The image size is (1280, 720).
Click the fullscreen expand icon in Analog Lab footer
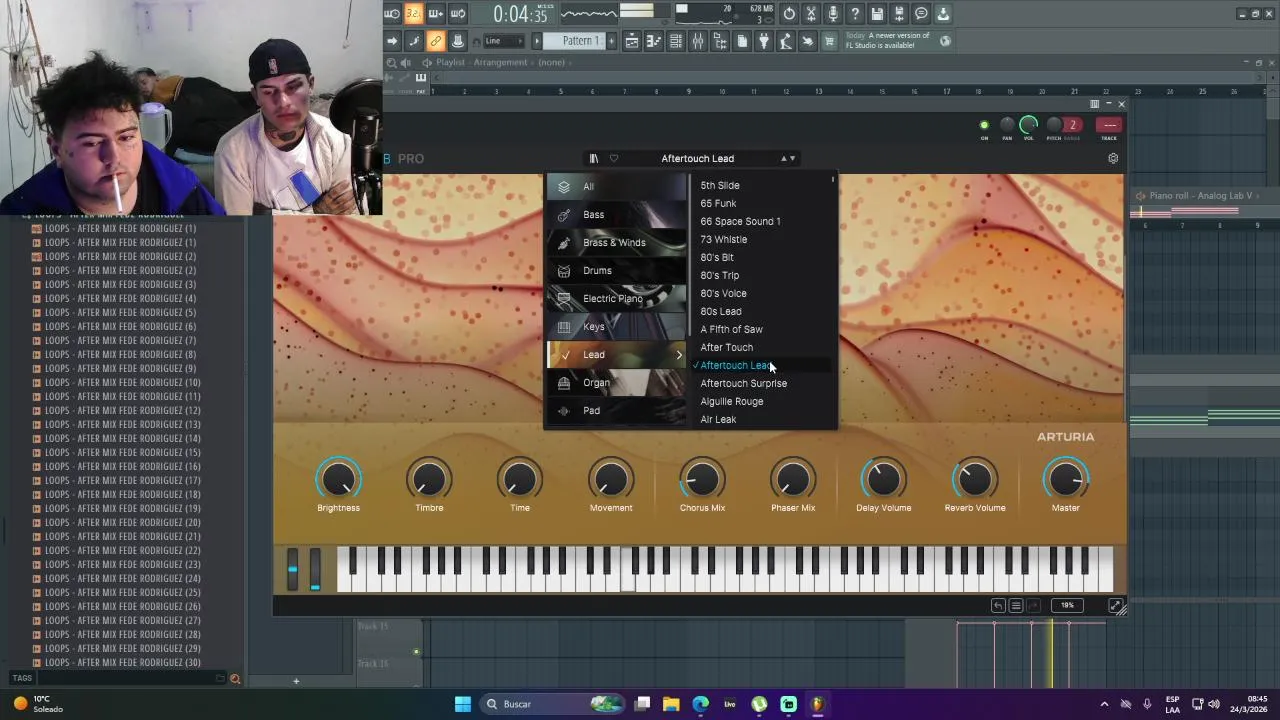(1115, 605)
